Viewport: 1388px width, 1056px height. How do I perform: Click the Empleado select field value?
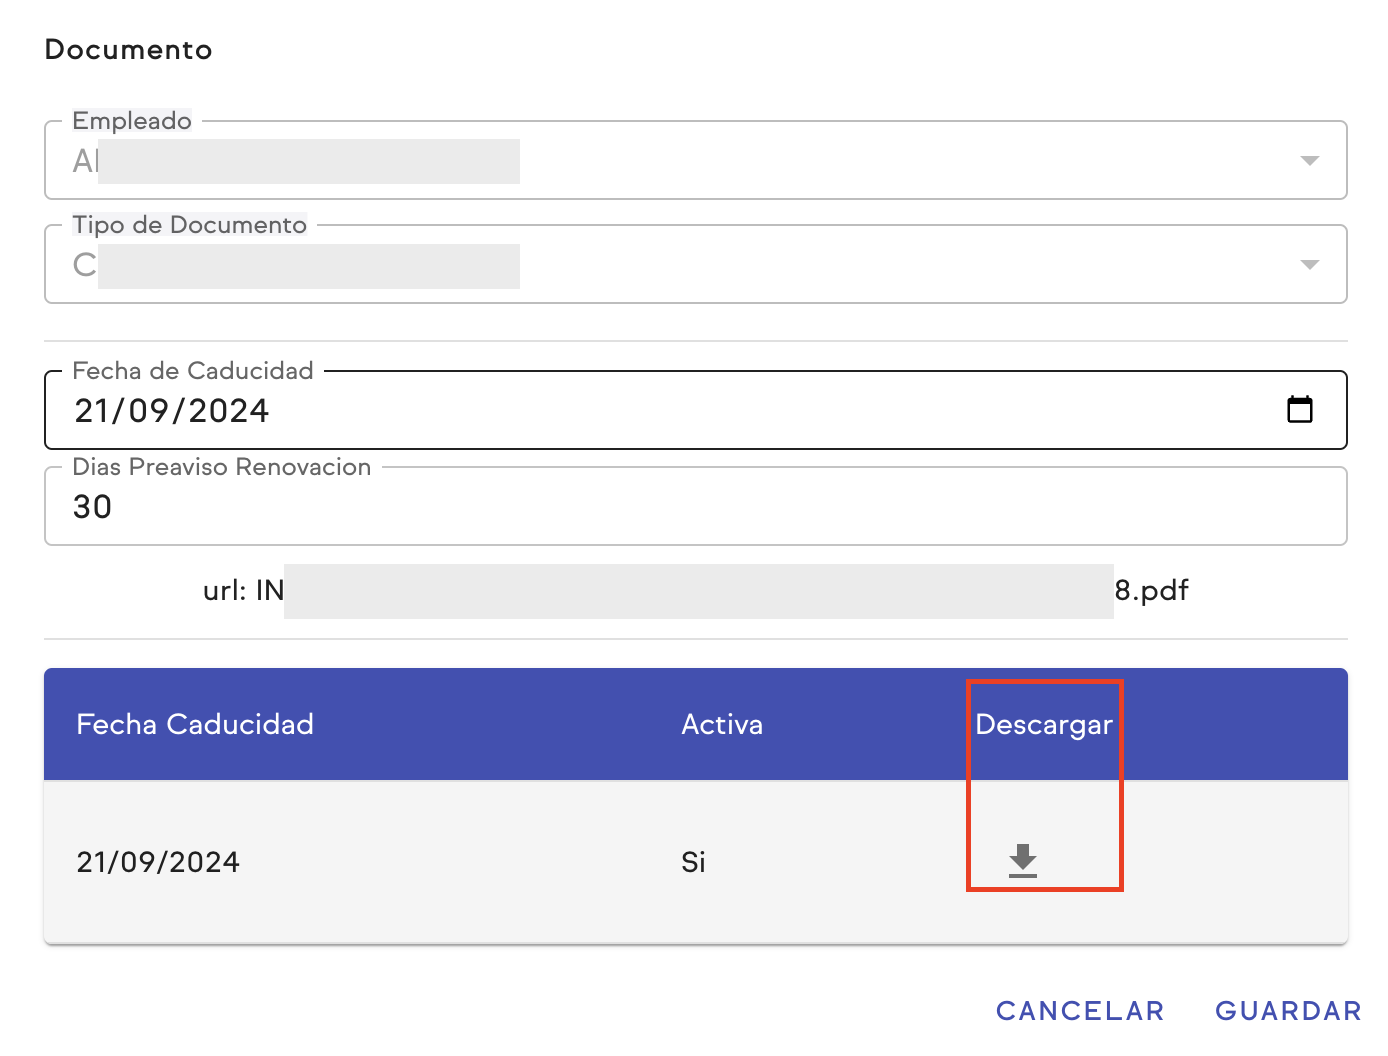[x=300, y=162]
